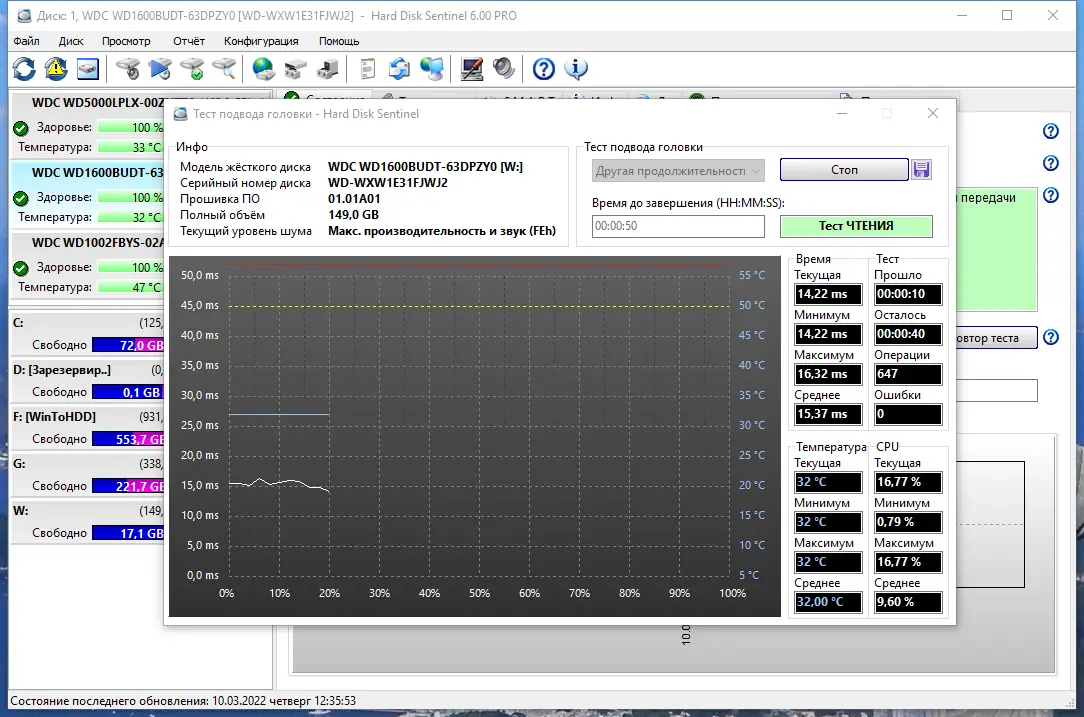The height and width of the screenshot is (717, 1084).
Task: Click the blue question mark toolbar icon
Action: pos(543,69)
